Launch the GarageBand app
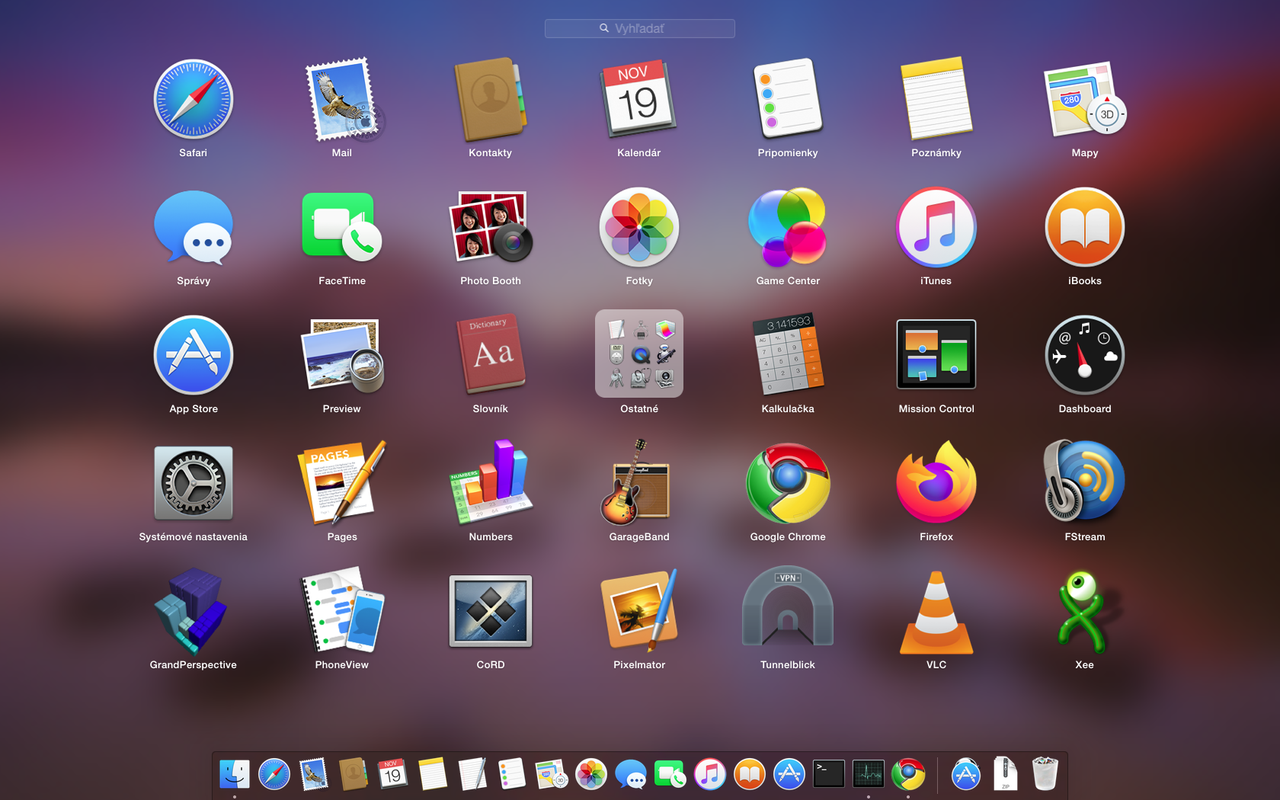 [x=639, y=483]
